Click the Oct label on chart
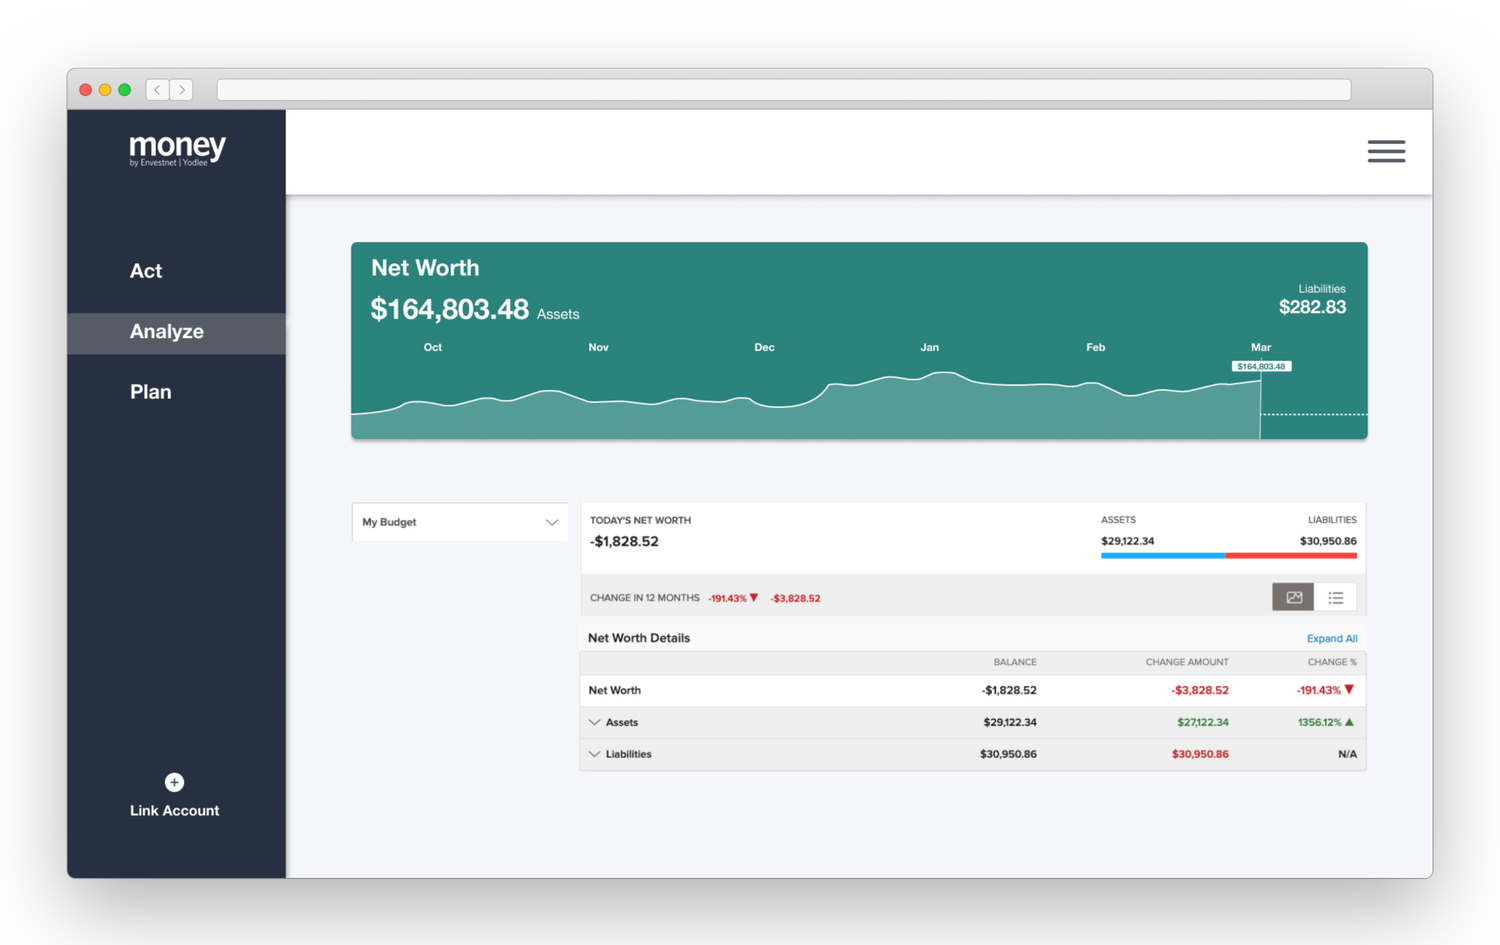 coord(433,347)
